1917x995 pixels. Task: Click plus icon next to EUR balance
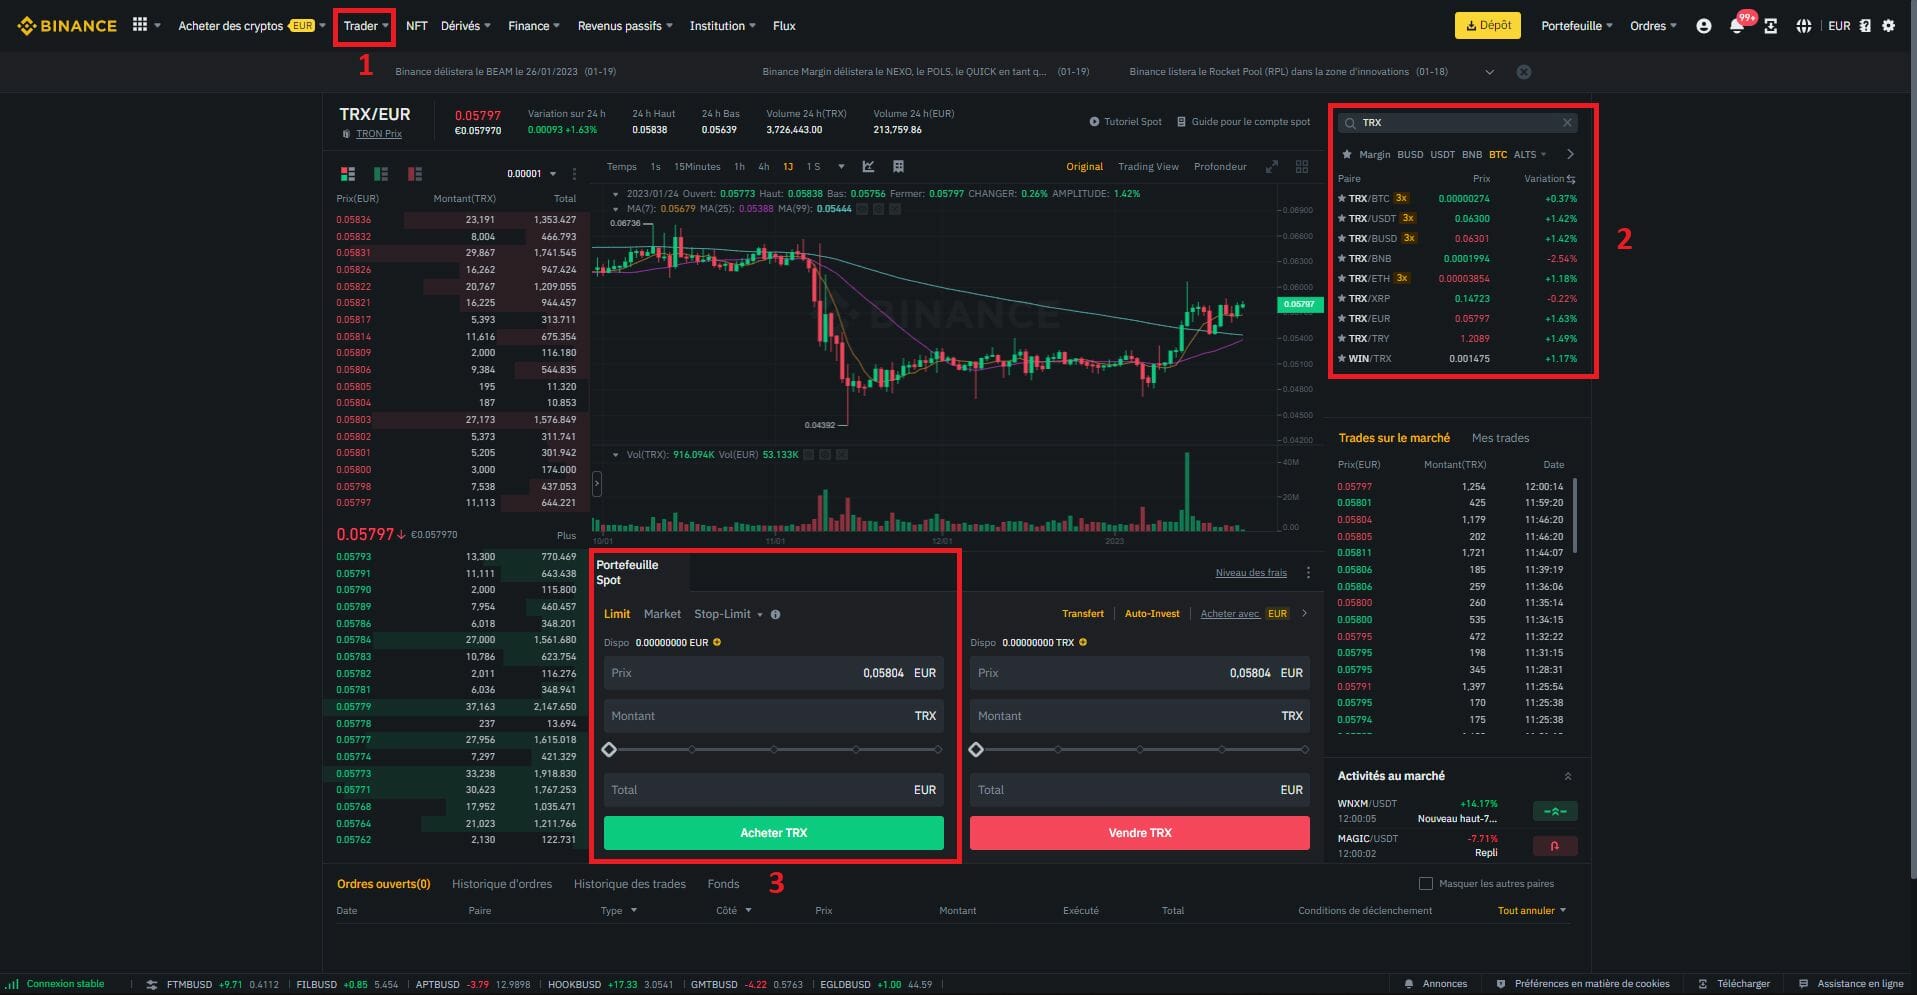coord(717,642)
